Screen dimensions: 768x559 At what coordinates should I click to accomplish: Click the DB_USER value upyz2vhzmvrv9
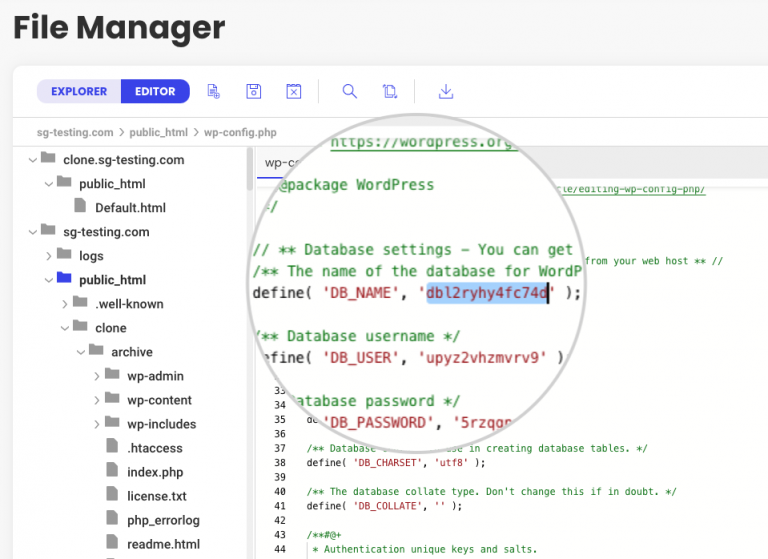[482, 358]
